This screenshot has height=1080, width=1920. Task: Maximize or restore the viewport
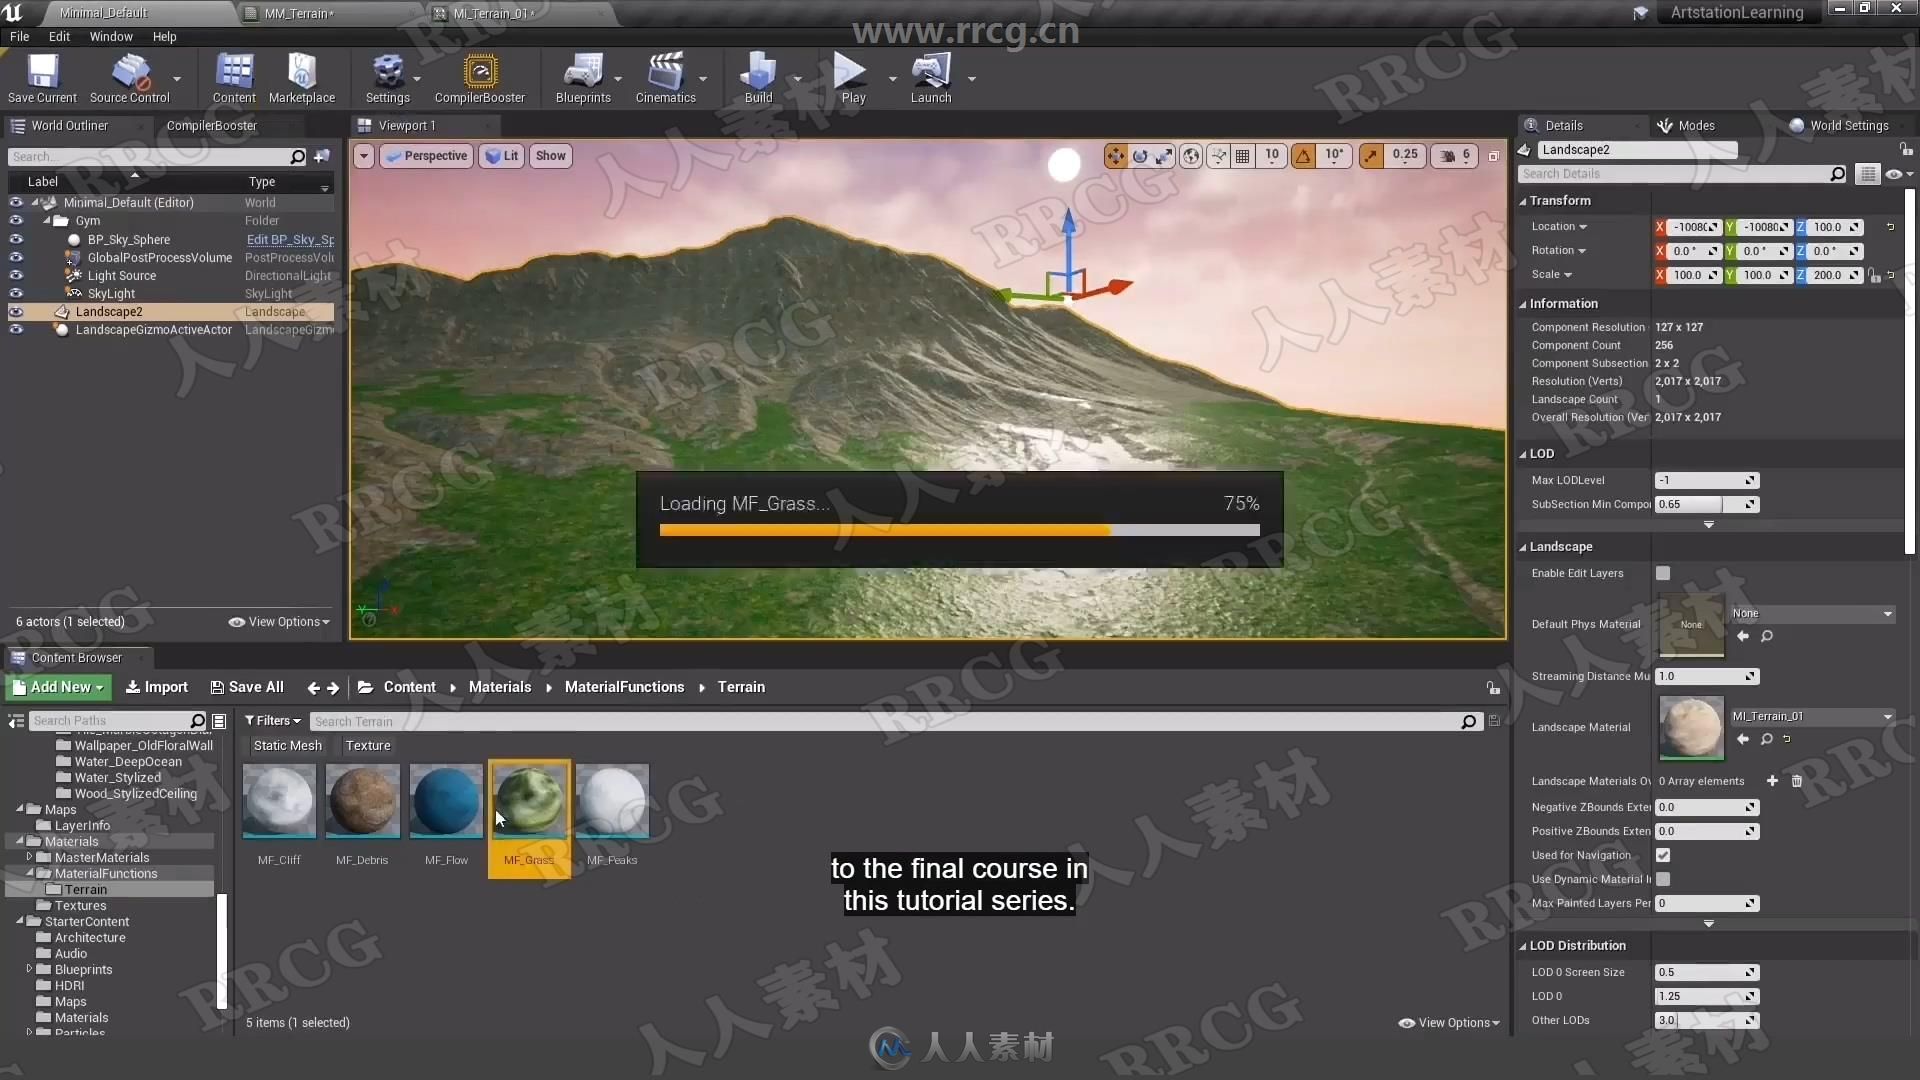click(x=1494, y=156)
